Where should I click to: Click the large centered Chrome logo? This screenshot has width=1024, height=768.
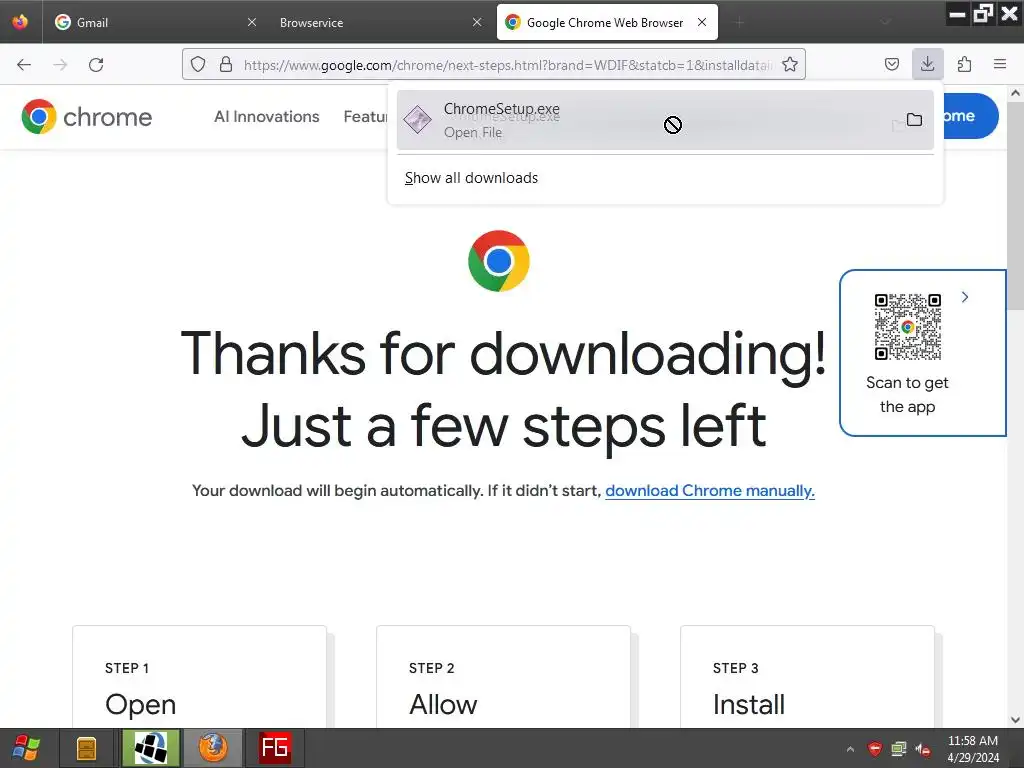499,261
